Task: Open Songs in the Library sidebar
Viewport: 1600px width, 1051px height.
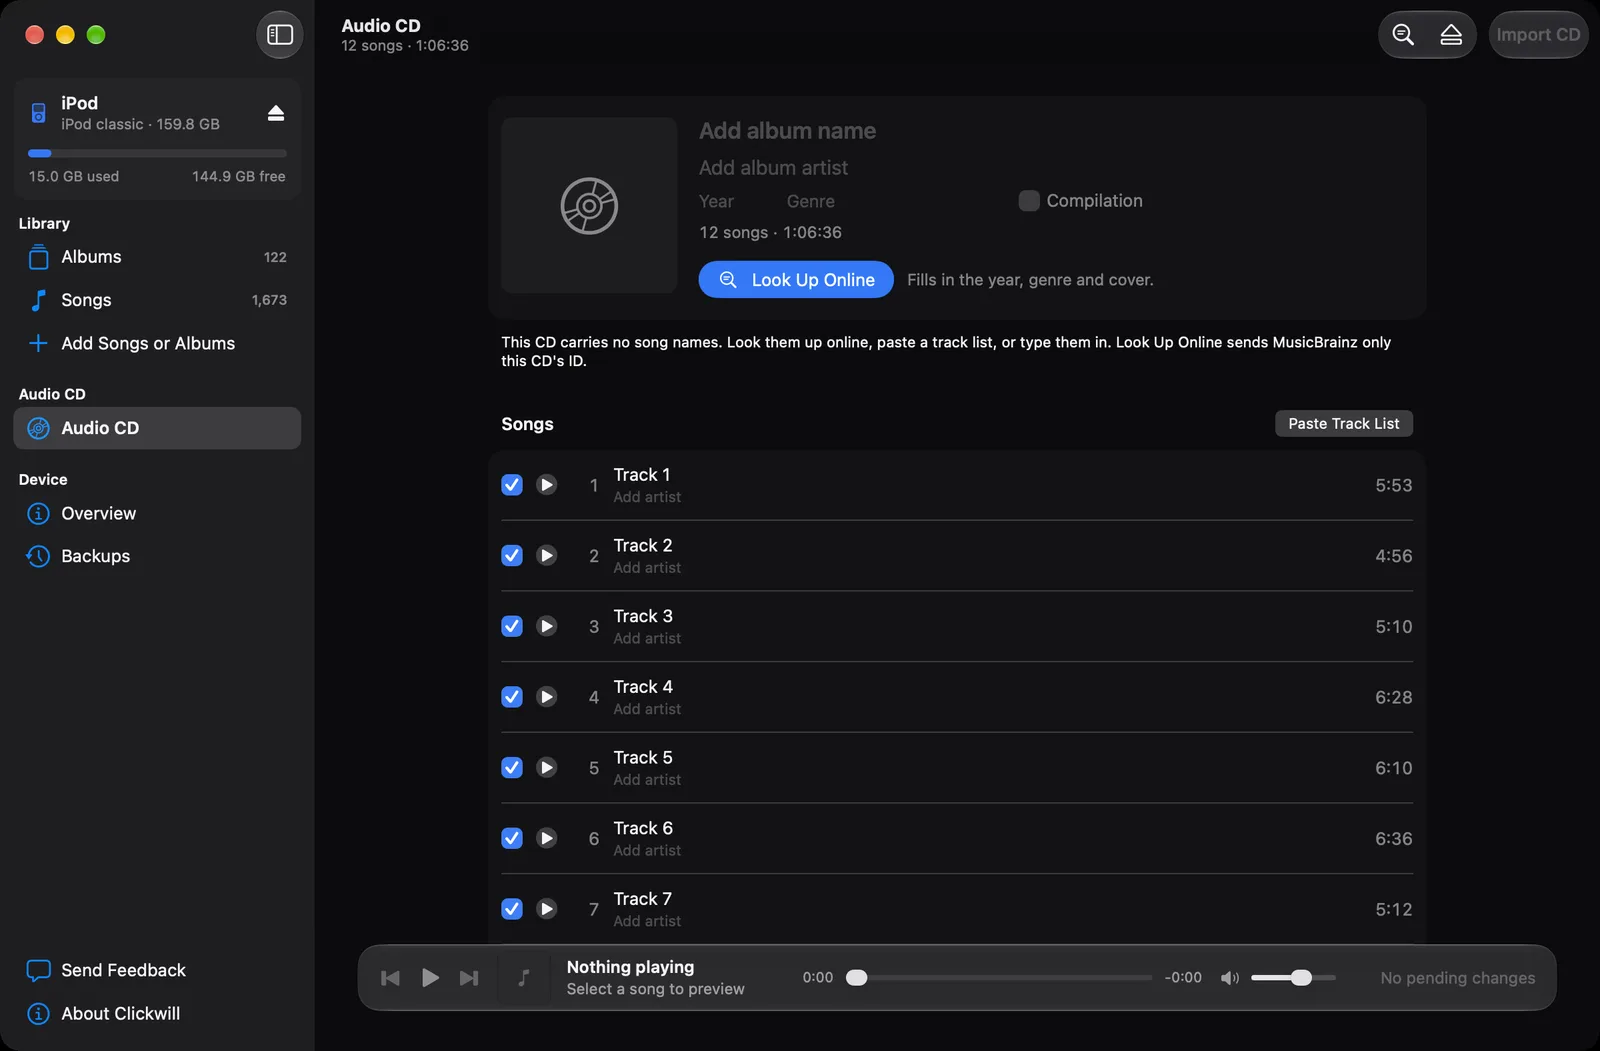Action: point(157,300)
